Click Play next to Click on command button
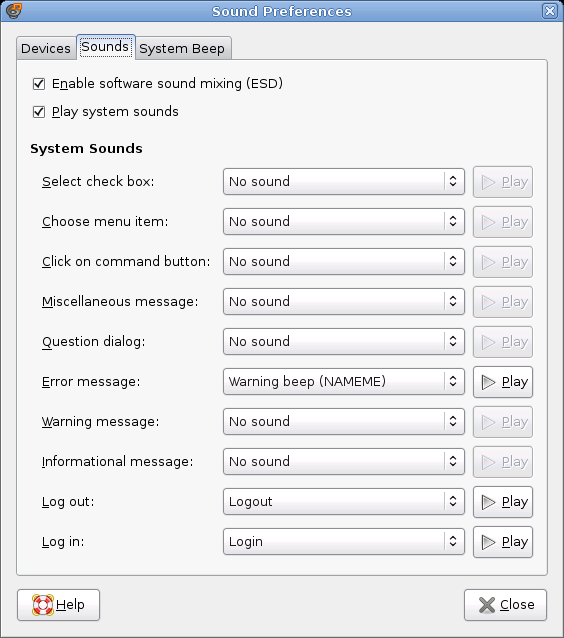The image size is (564, 638). pos(503,262)
